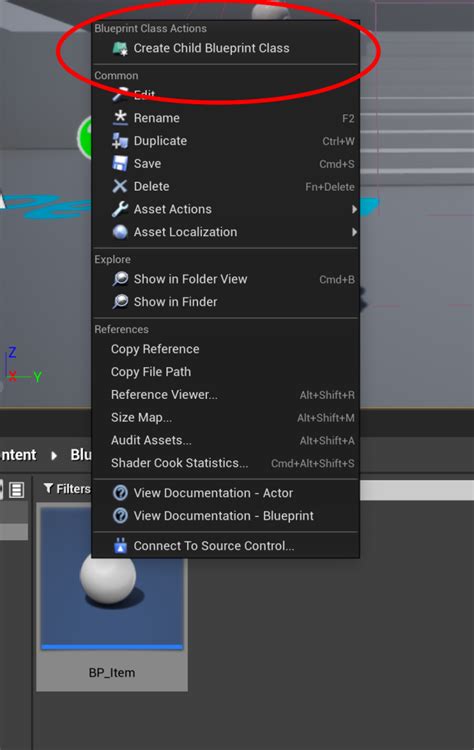Open the Asset Actions submenu
Screen dimensions: 474x750
click(x=226, y=209)
